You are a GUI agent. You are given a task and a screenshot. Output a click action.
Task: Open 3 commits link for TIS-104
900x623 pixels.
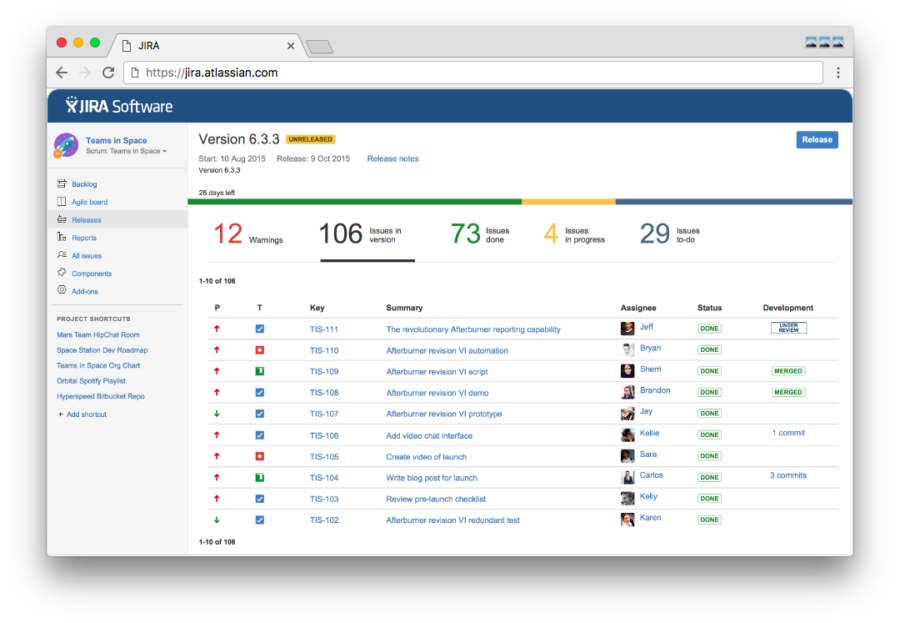(788, 475)
